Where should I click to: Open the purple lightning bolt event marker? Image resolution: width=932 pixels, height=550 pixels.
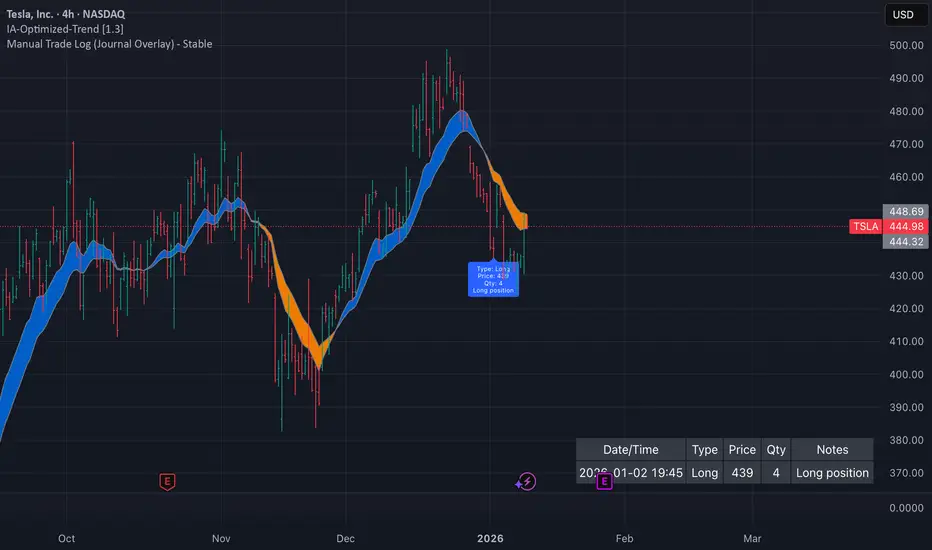click(x=527, y=482)
